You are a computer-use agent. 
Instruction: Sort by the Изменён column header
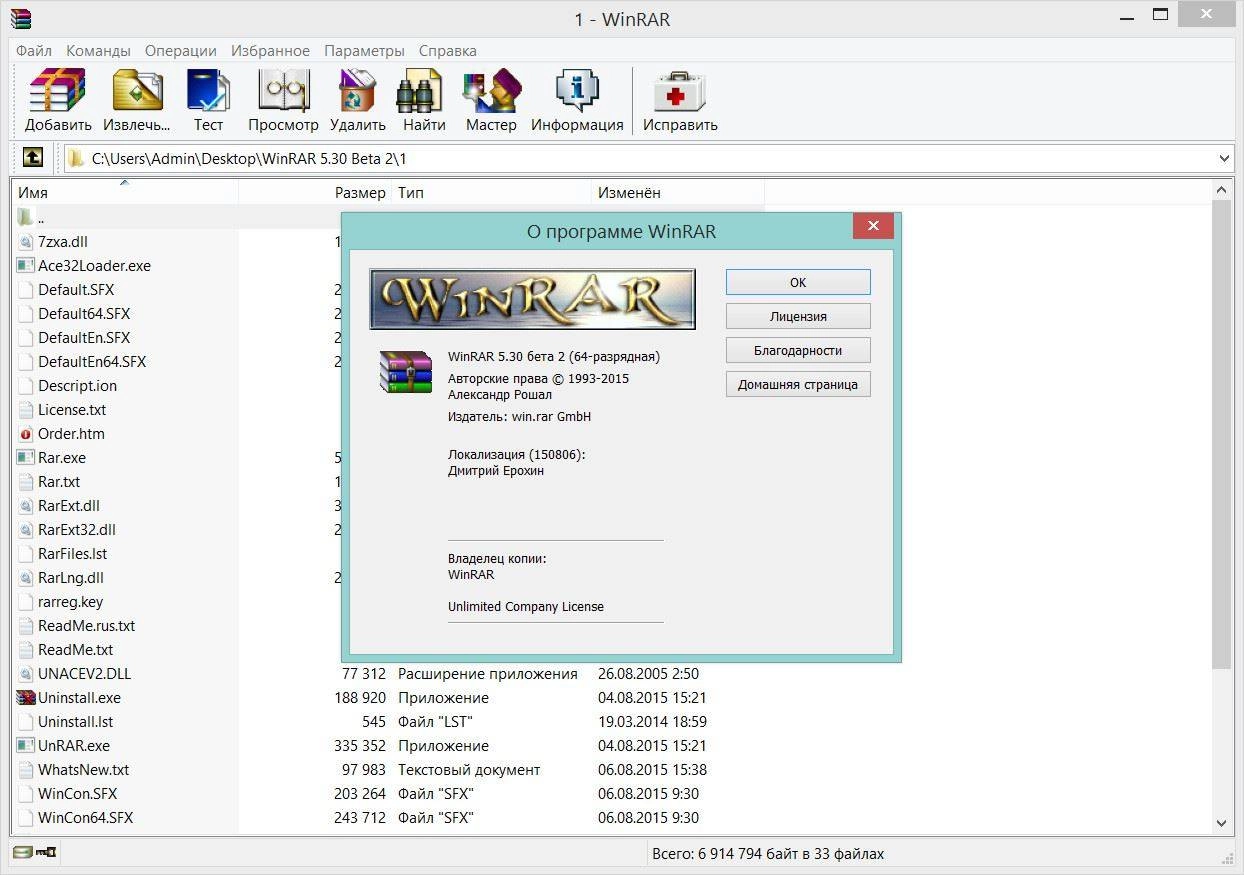click(x=678, y=192)
